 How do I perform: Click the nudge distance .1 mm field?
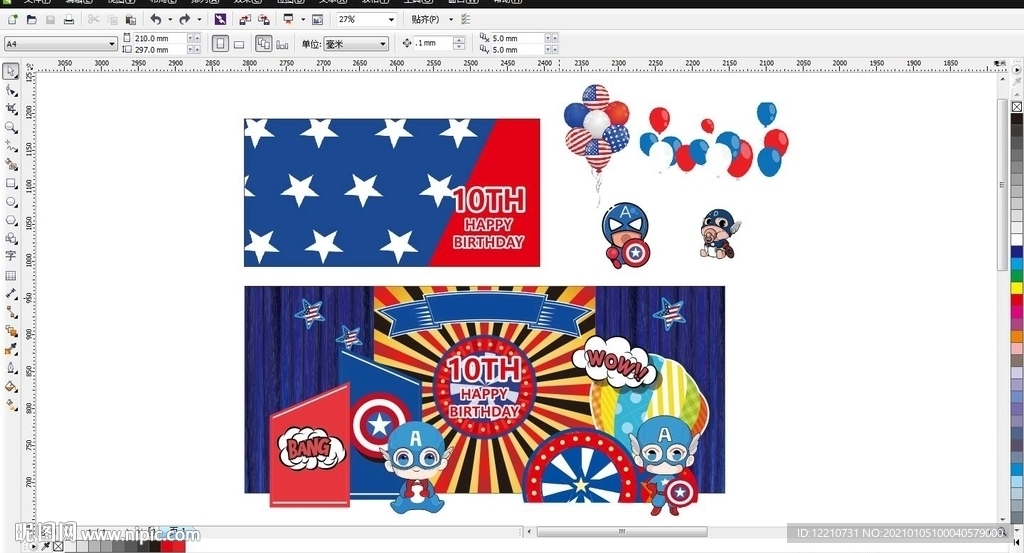433,43
